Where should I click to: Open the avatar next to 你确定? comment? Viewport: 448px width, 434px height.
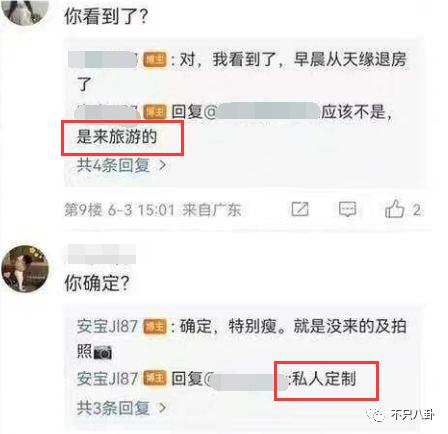pyautogui.click(x=25, y=269)
